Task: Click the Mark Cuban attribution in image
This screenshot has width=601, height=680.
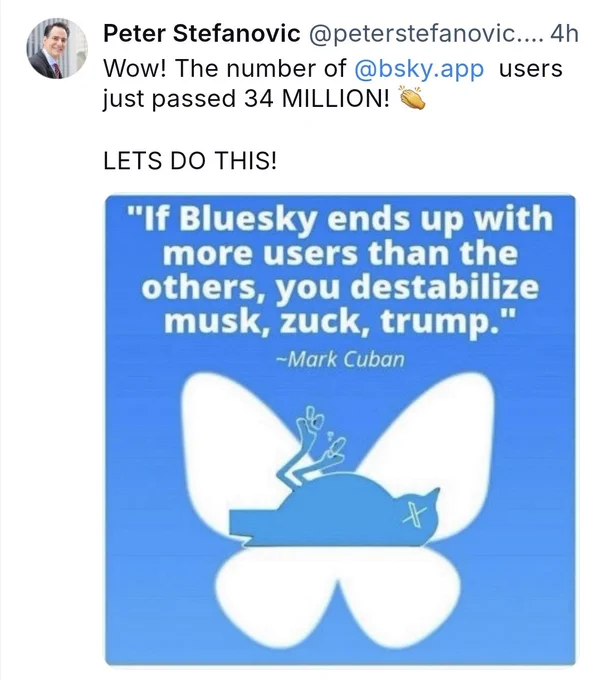Action: click(340, 359)
